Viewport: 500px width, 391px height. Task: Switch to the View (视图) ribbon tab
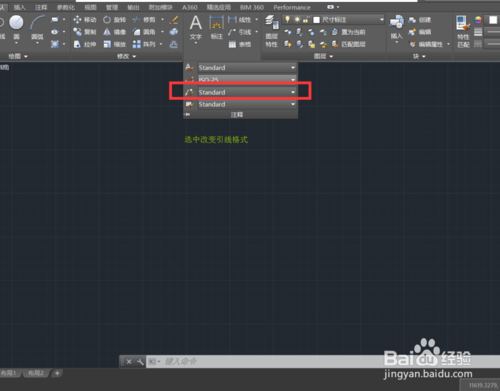90,7
